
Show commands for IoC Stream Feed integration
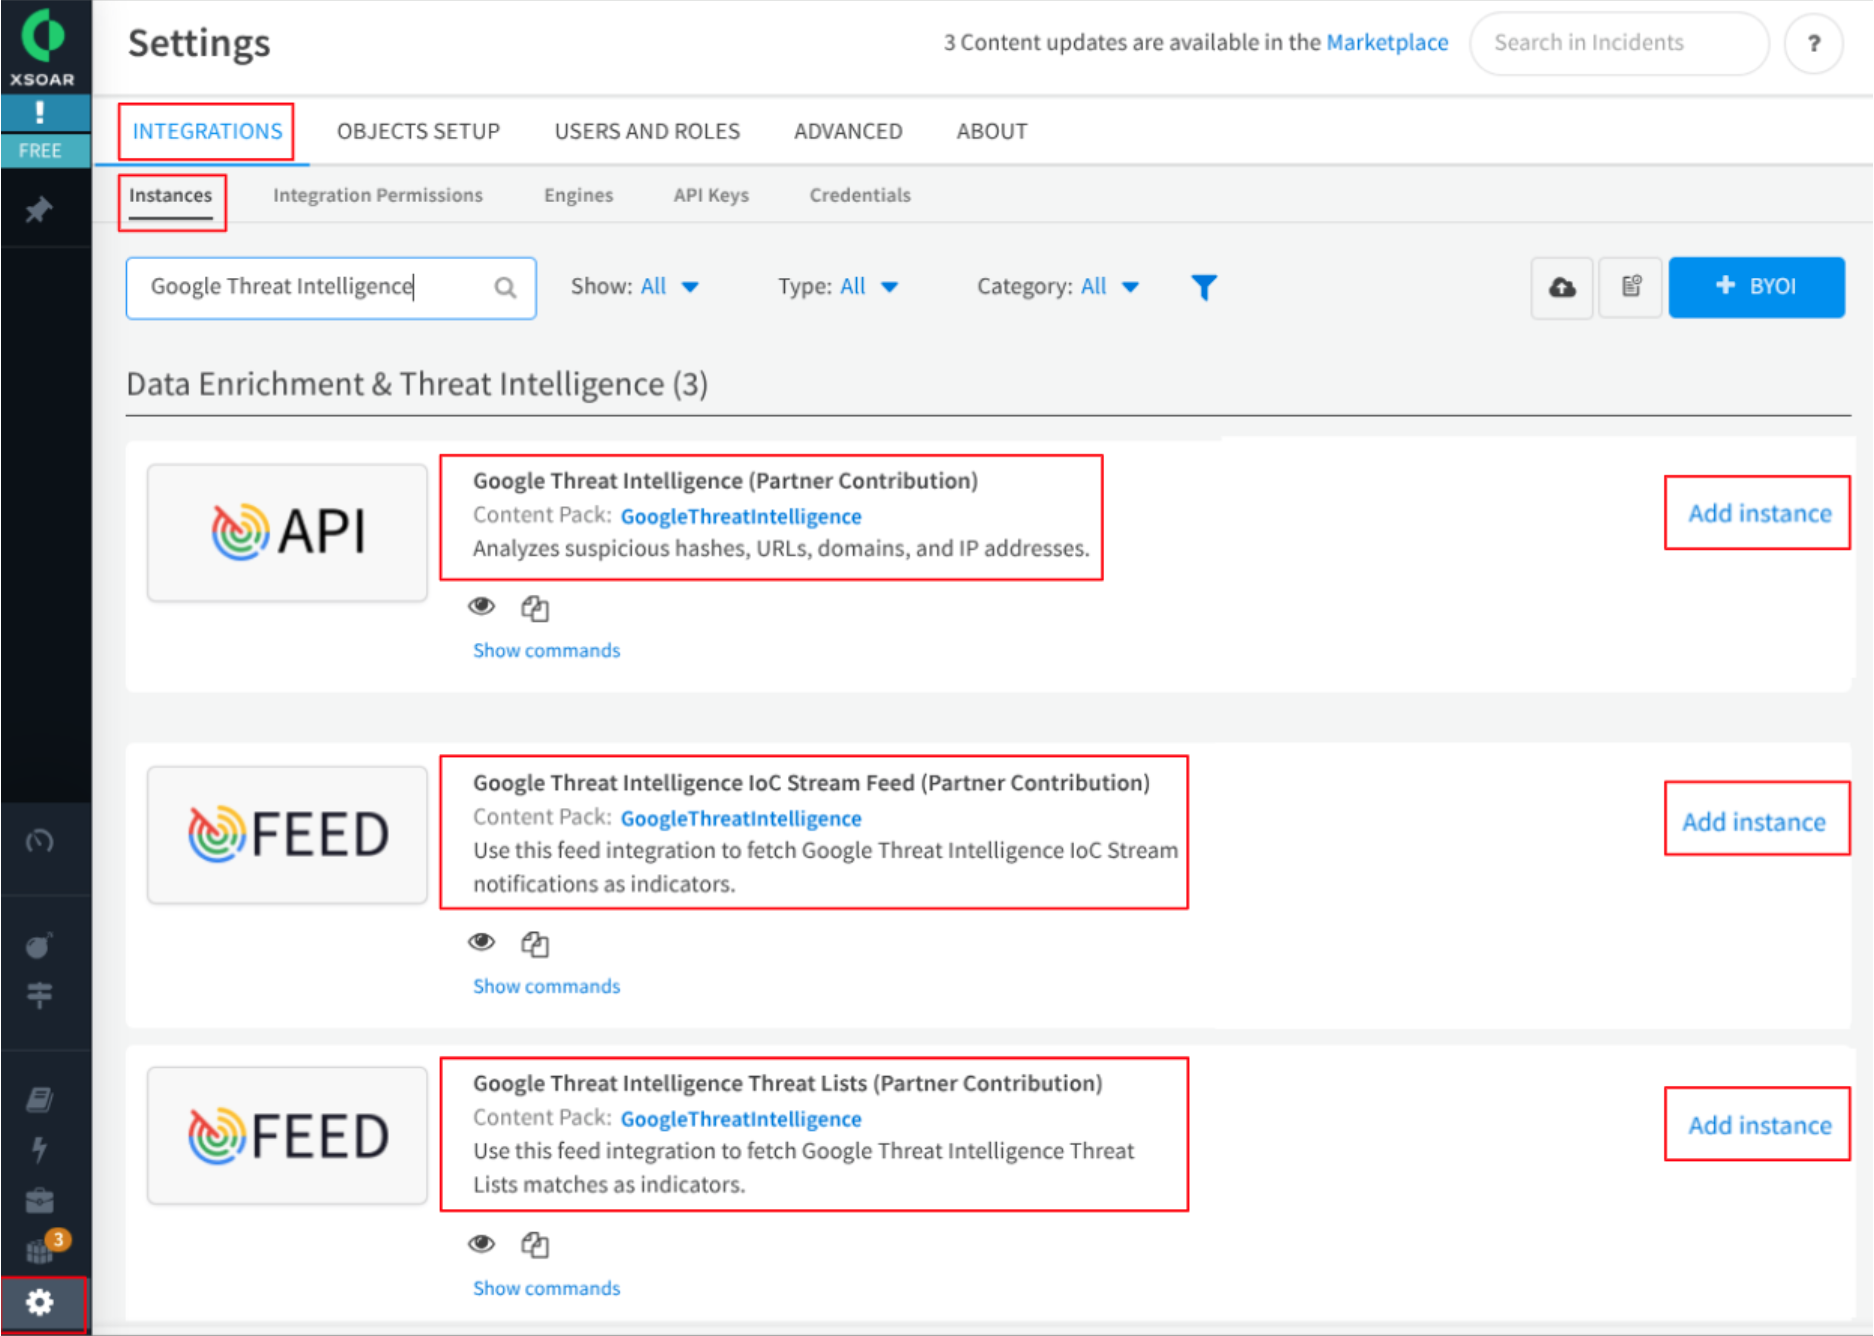pos(547,986)
